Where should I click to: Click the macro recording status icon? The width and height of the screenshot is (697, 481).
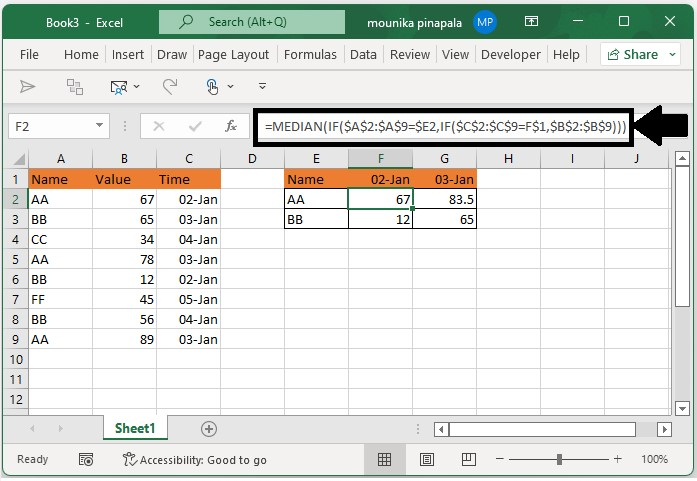point(86,460)
